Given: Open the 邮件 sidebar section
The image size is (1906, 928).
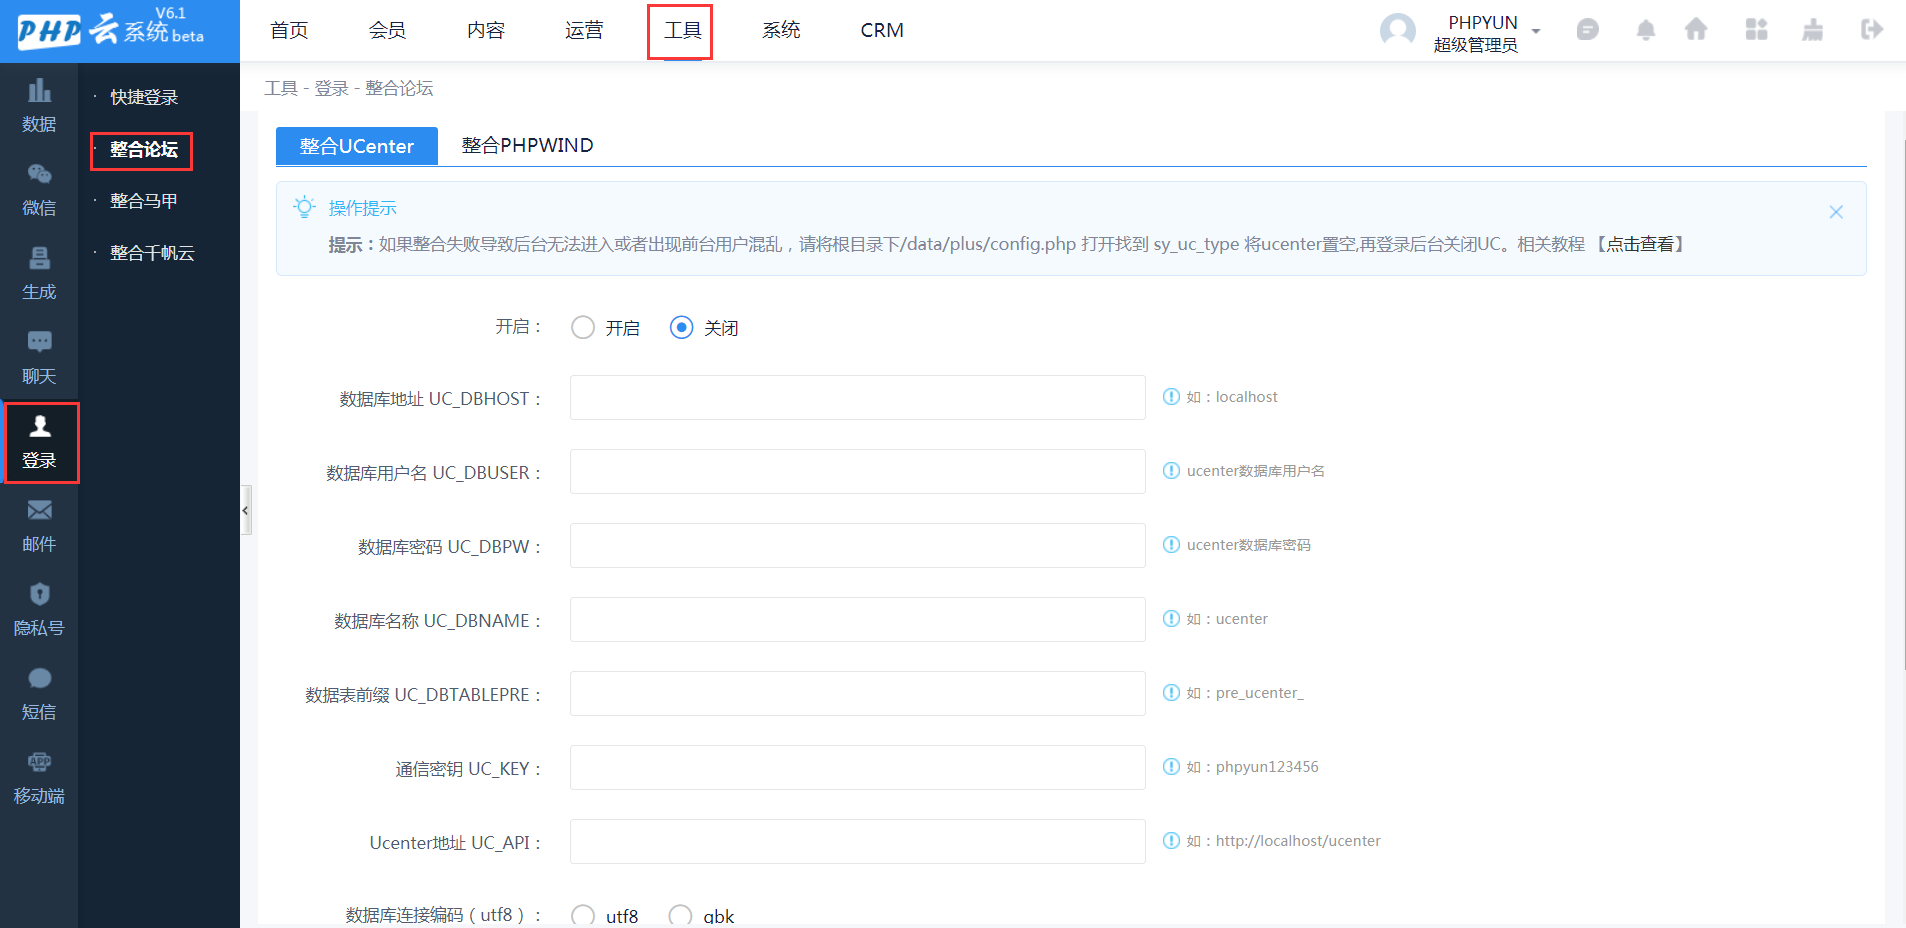Looking at the screenshot, I should pos(39,526).
